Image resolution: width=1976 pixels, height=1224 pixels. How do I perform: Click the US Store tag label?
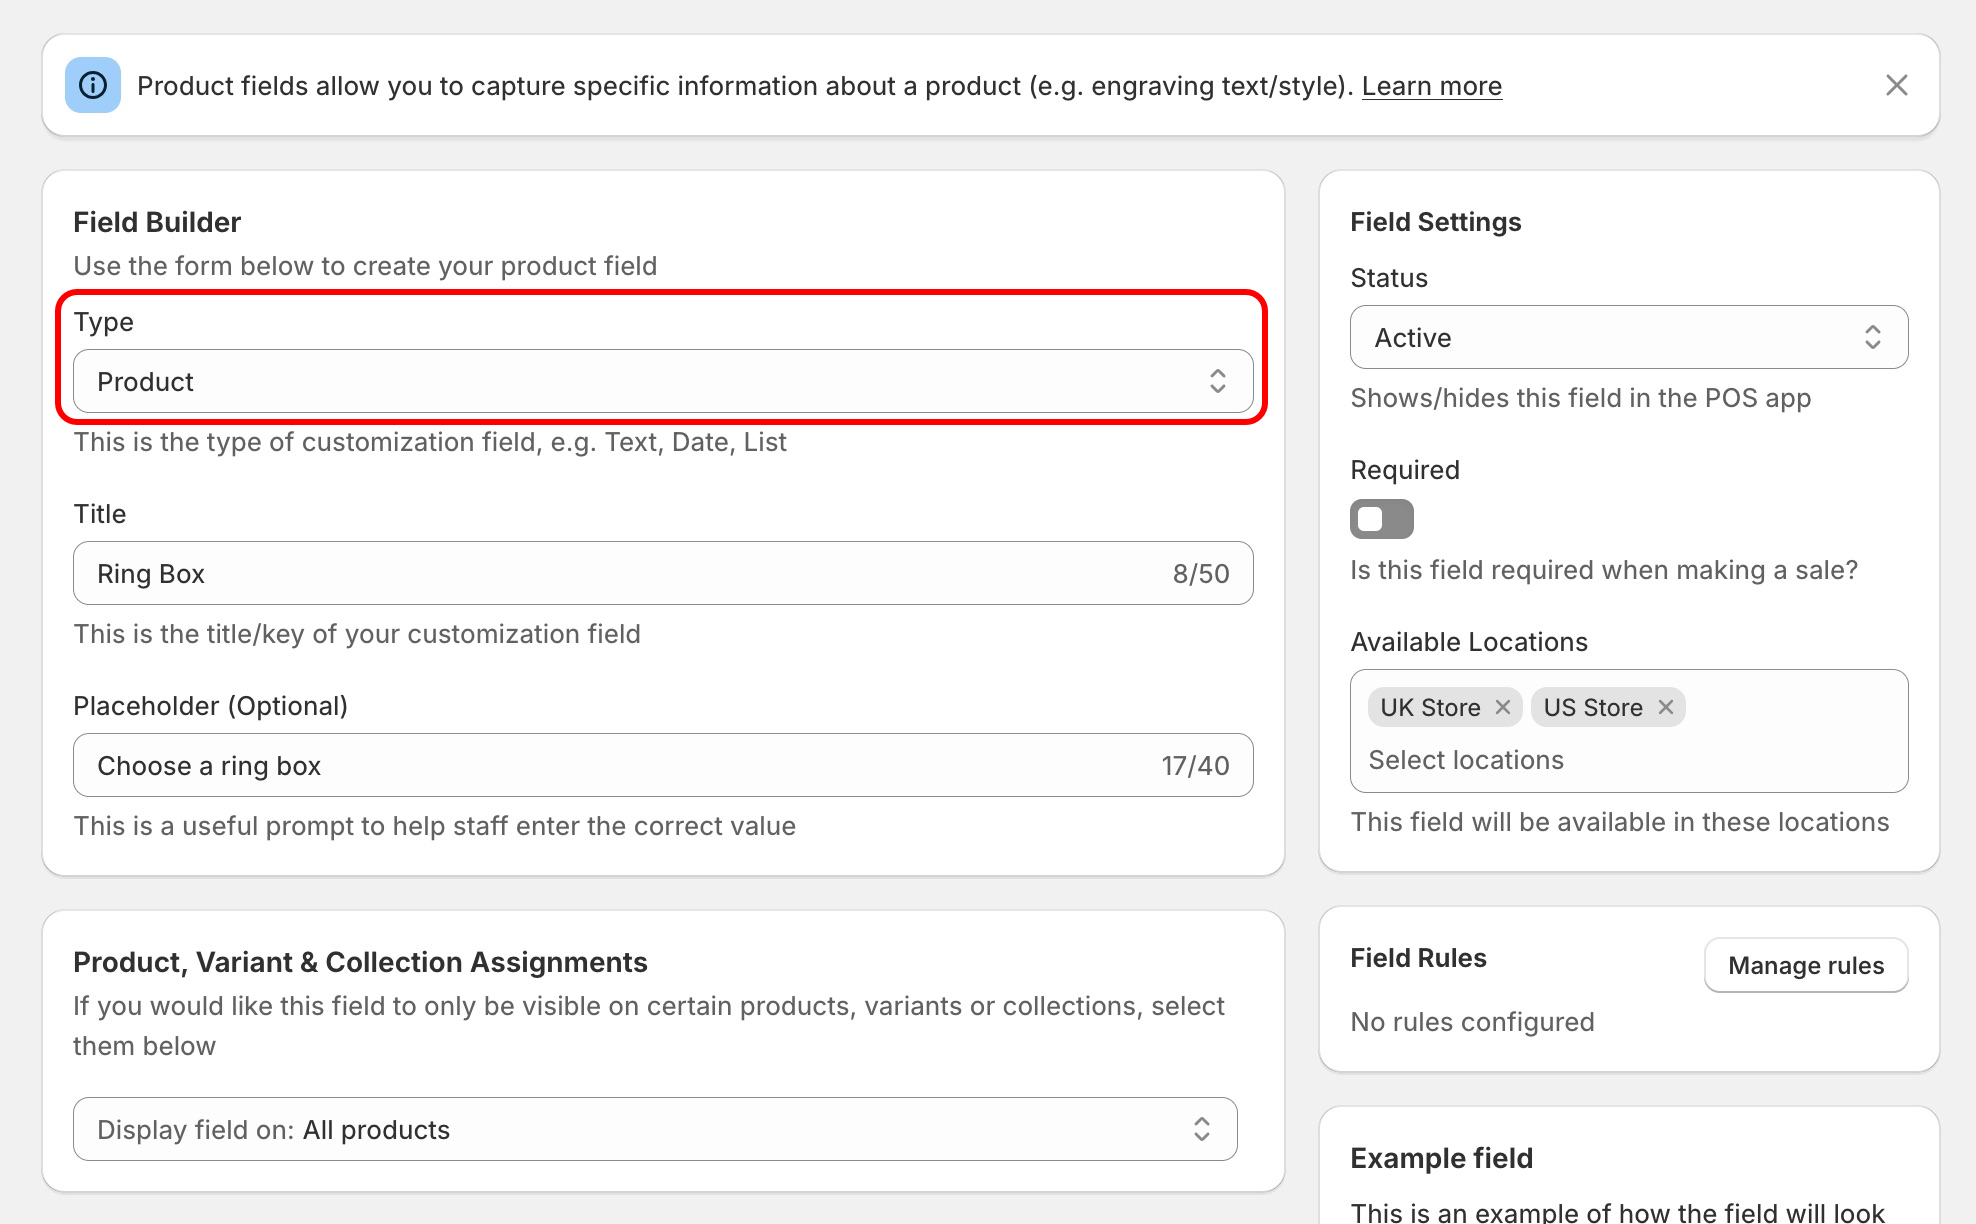1593,707
